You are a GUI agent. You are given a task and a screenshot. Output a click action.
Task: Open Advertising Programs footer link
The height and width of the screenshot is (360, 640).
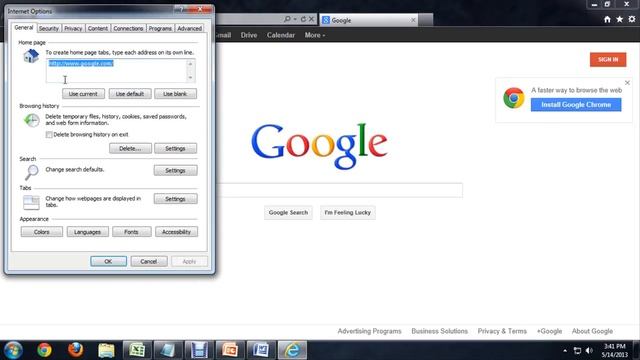pos(369,331)
